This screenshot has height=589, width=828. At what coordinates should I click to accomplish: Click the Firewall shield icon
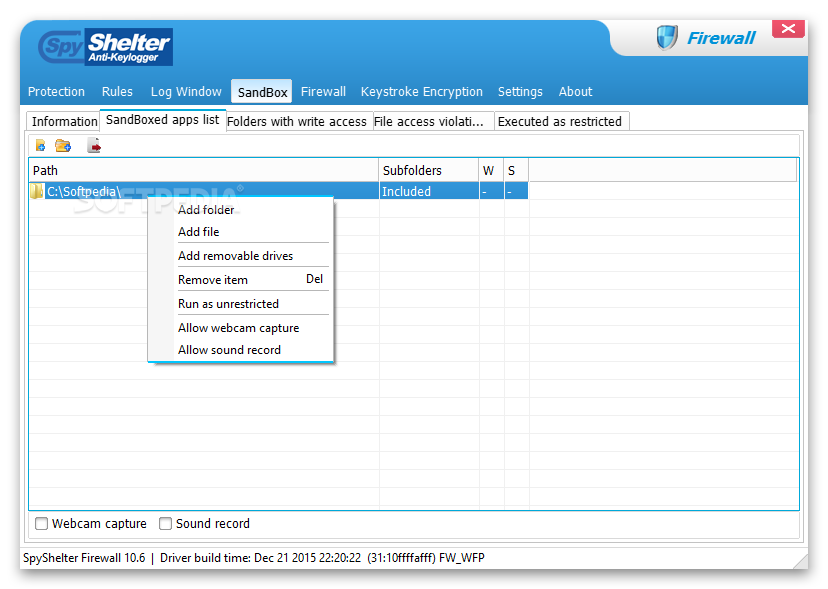click(667, 38)
